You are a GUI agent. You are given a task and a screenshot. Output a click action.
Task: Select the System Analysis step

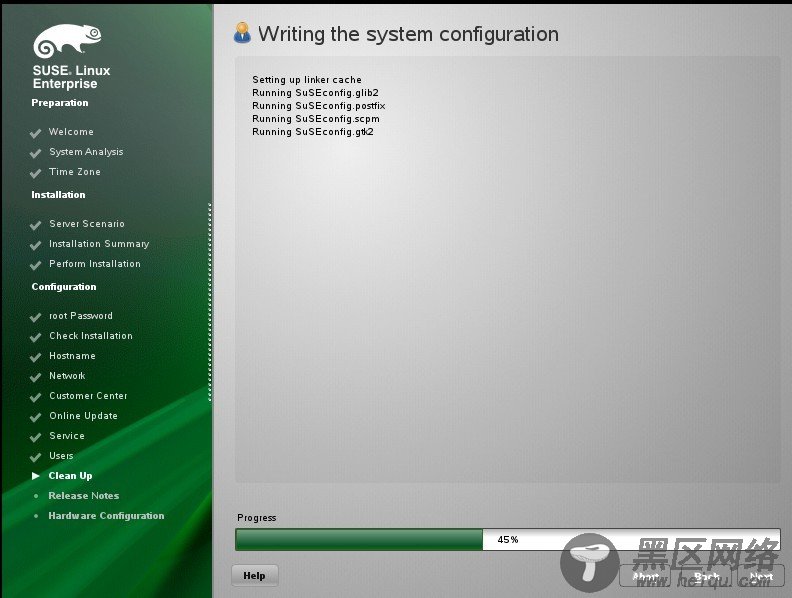[86, 152]
